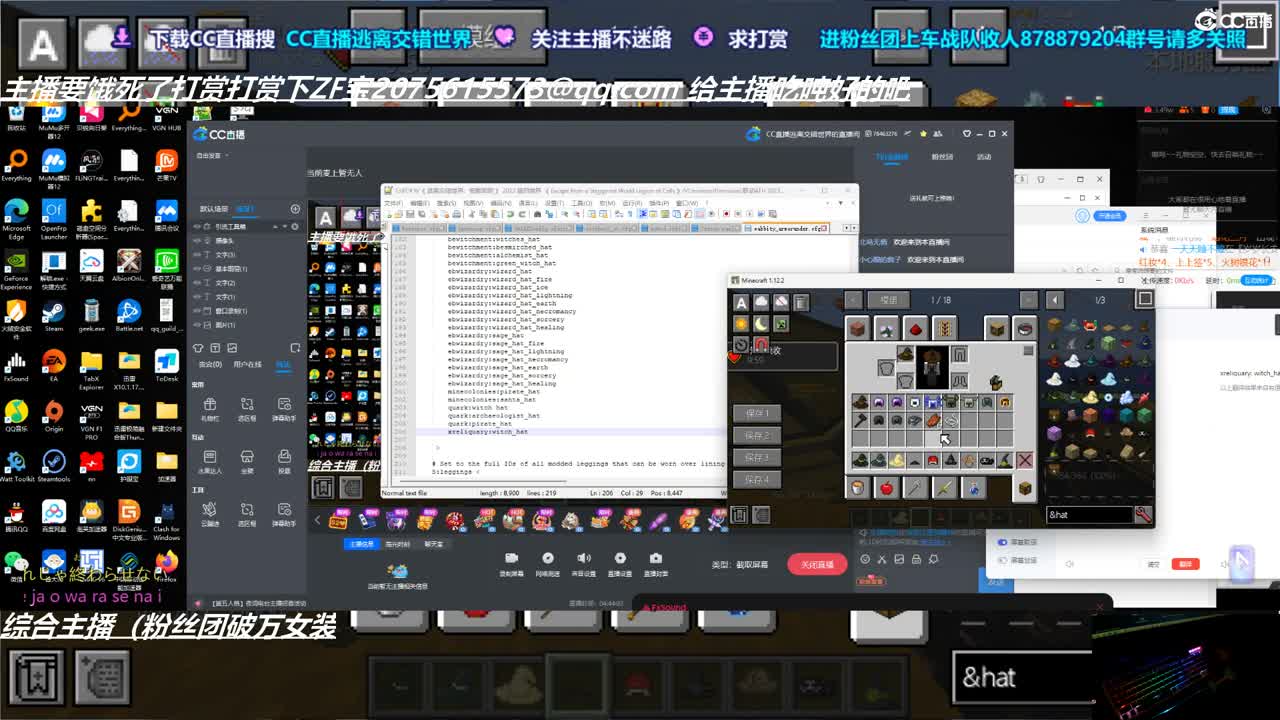Select the brick building blocks creative tab
Image resolution: width=1280 pixels, height=720 pixels.
tap(858, 329)
